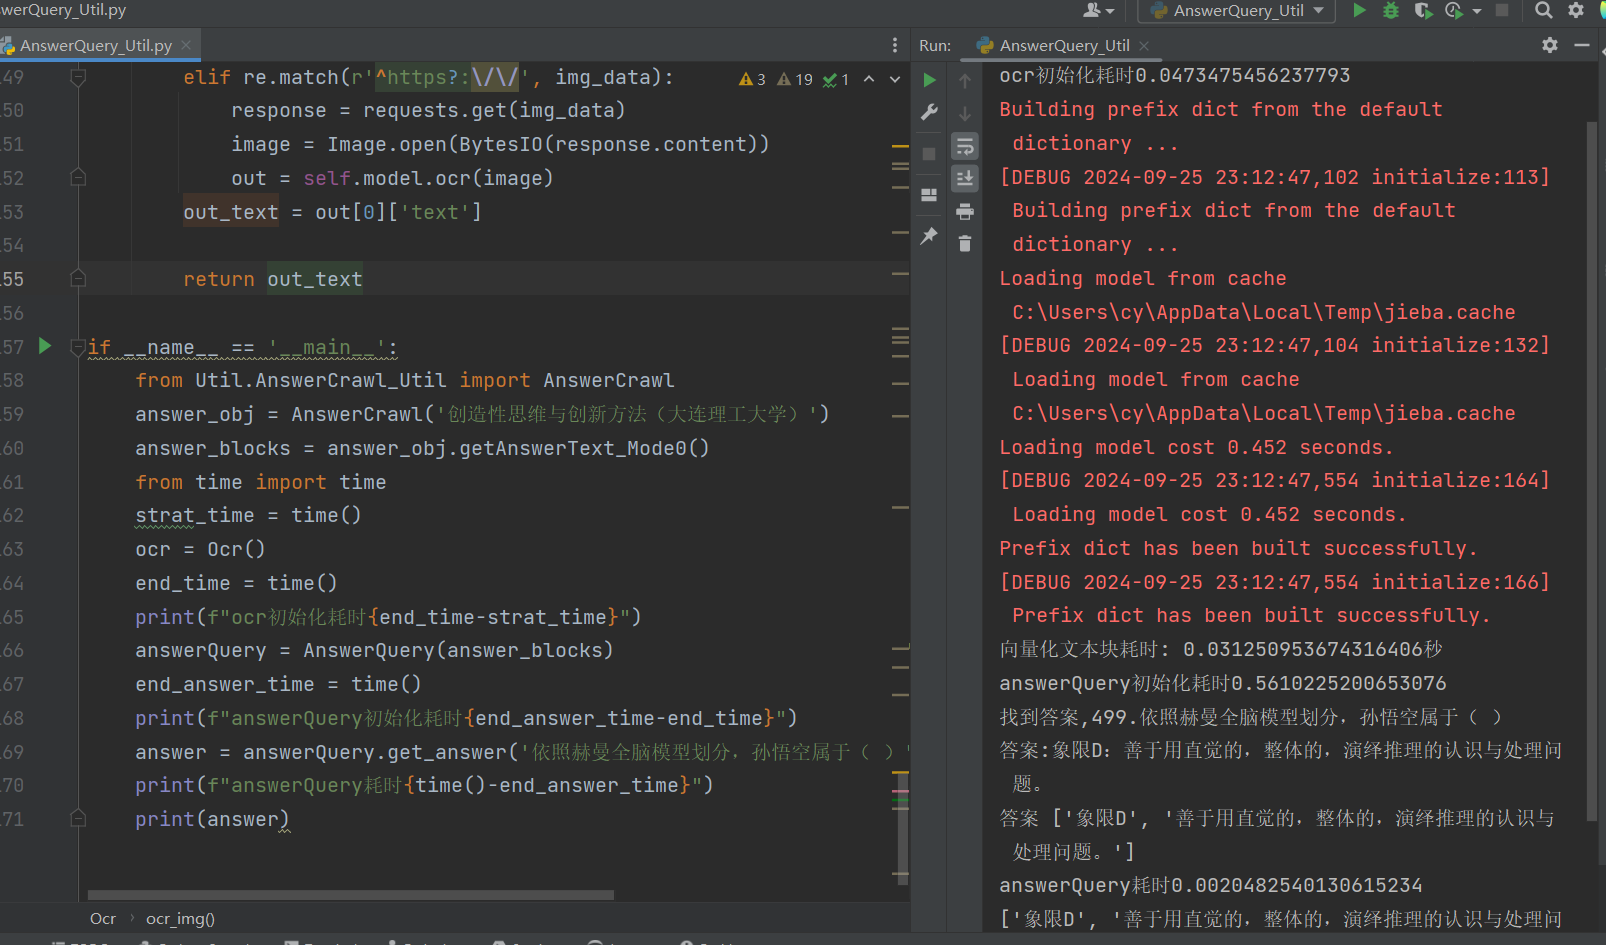
Task: Click the green typo check indicator
Action: (836, 79)
